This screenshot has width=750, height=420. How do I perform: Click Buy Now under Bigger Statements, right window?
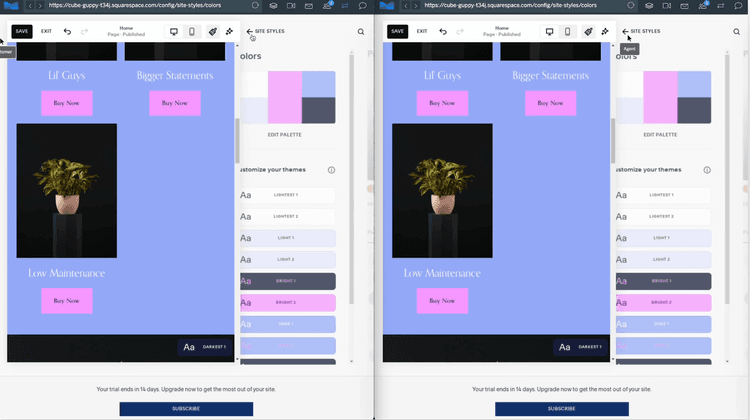click(550, 103)
